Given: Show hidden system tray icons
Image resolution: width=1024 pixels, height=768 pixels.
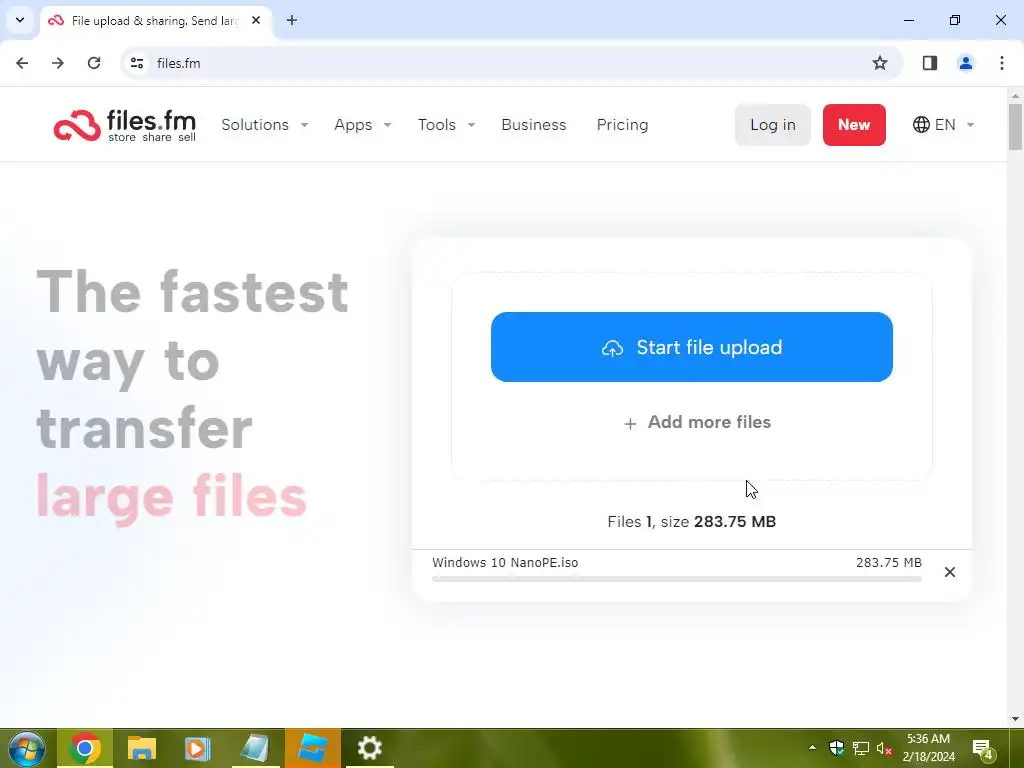Looking at the screenshot, I should point(812,748).
